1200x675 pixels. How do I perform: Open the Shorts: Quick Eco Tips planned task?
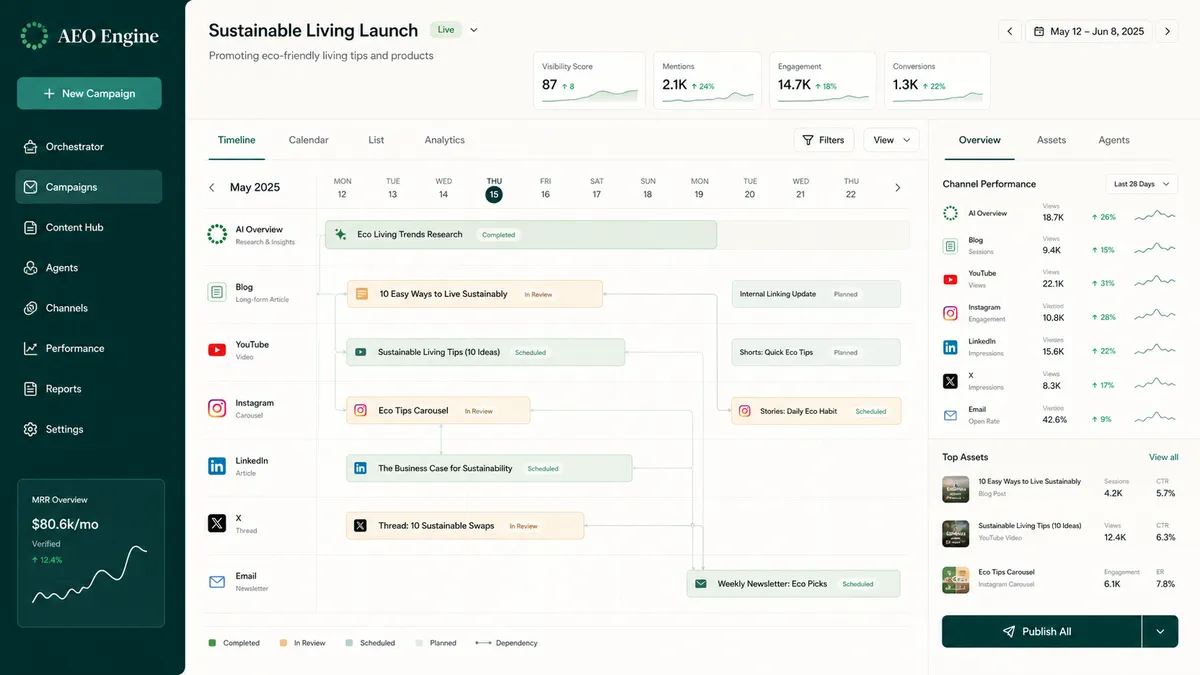(816, 352)
